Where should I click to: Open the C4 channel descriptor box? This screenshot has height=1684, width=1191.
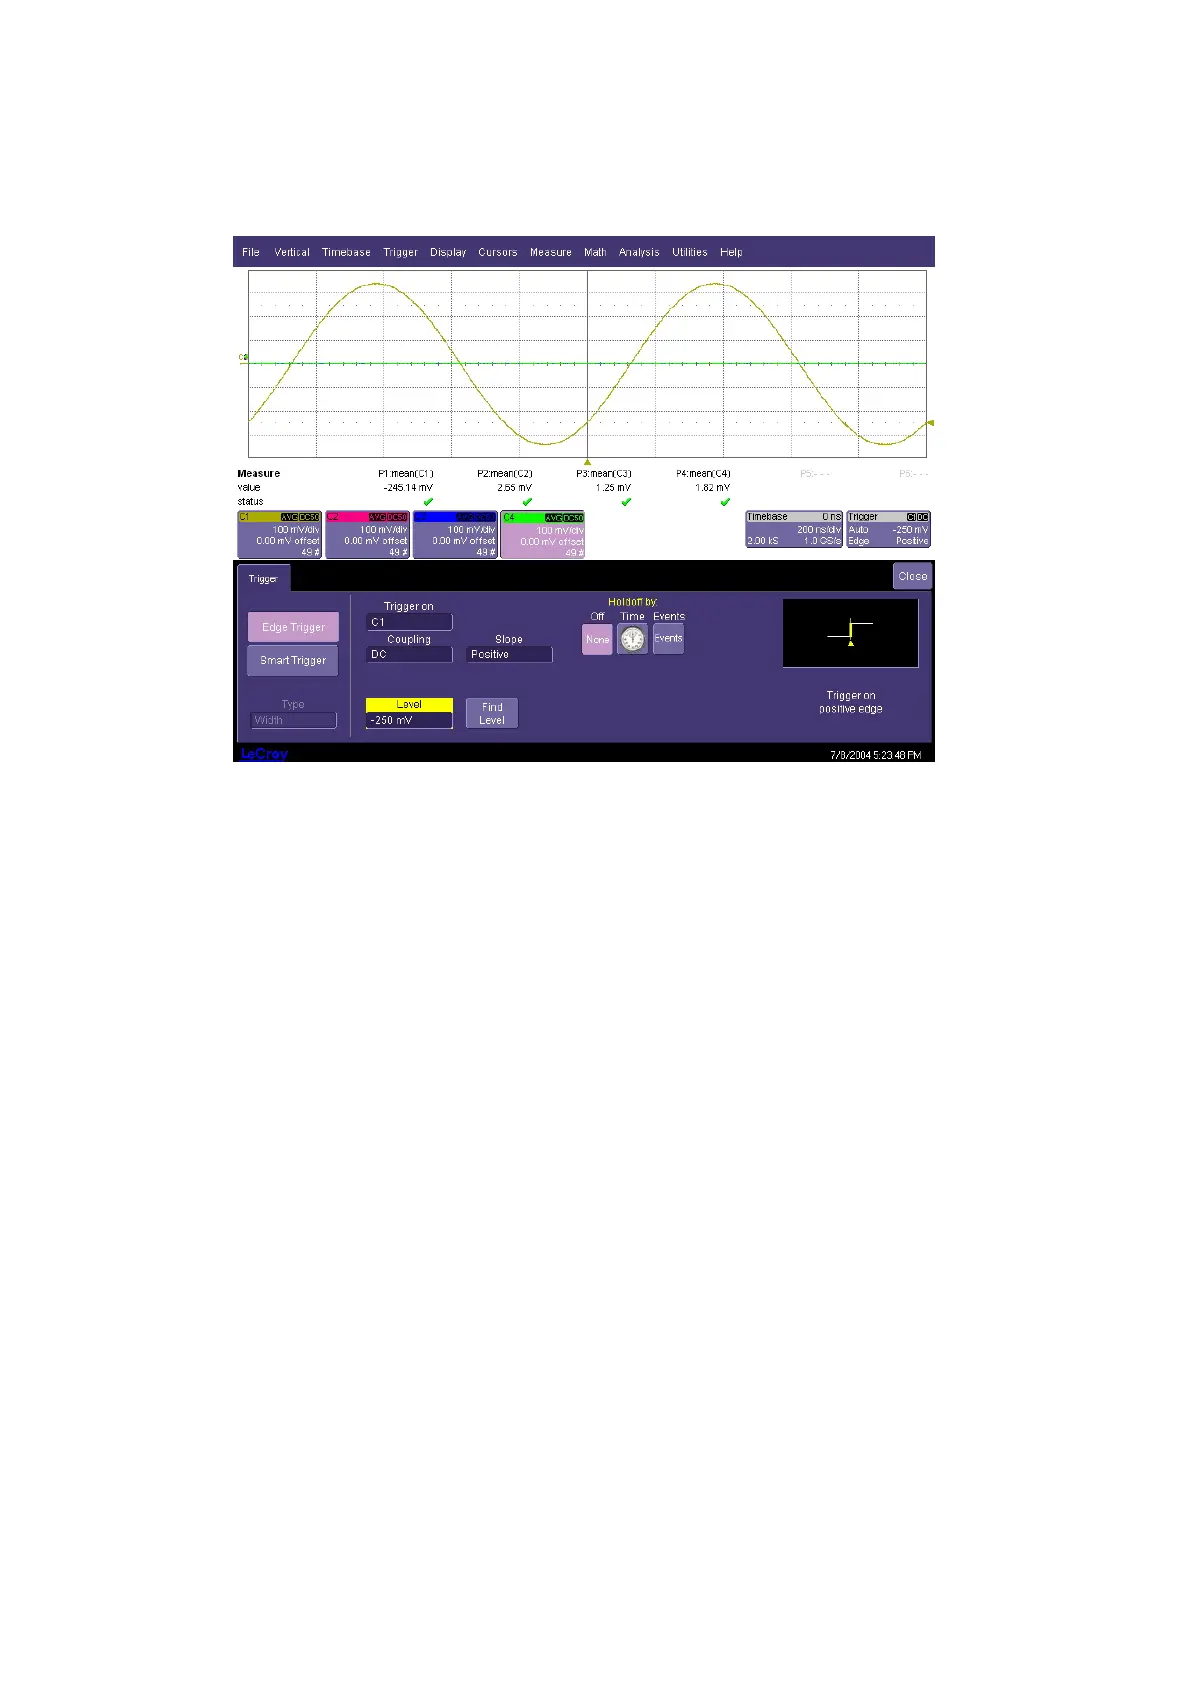tap(543, 534)
